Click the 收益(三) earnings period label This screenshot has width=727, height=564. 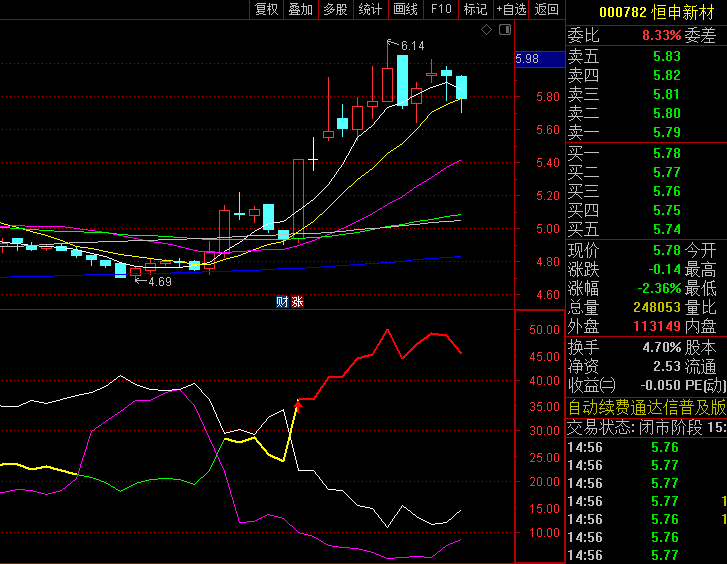[591, 386]
